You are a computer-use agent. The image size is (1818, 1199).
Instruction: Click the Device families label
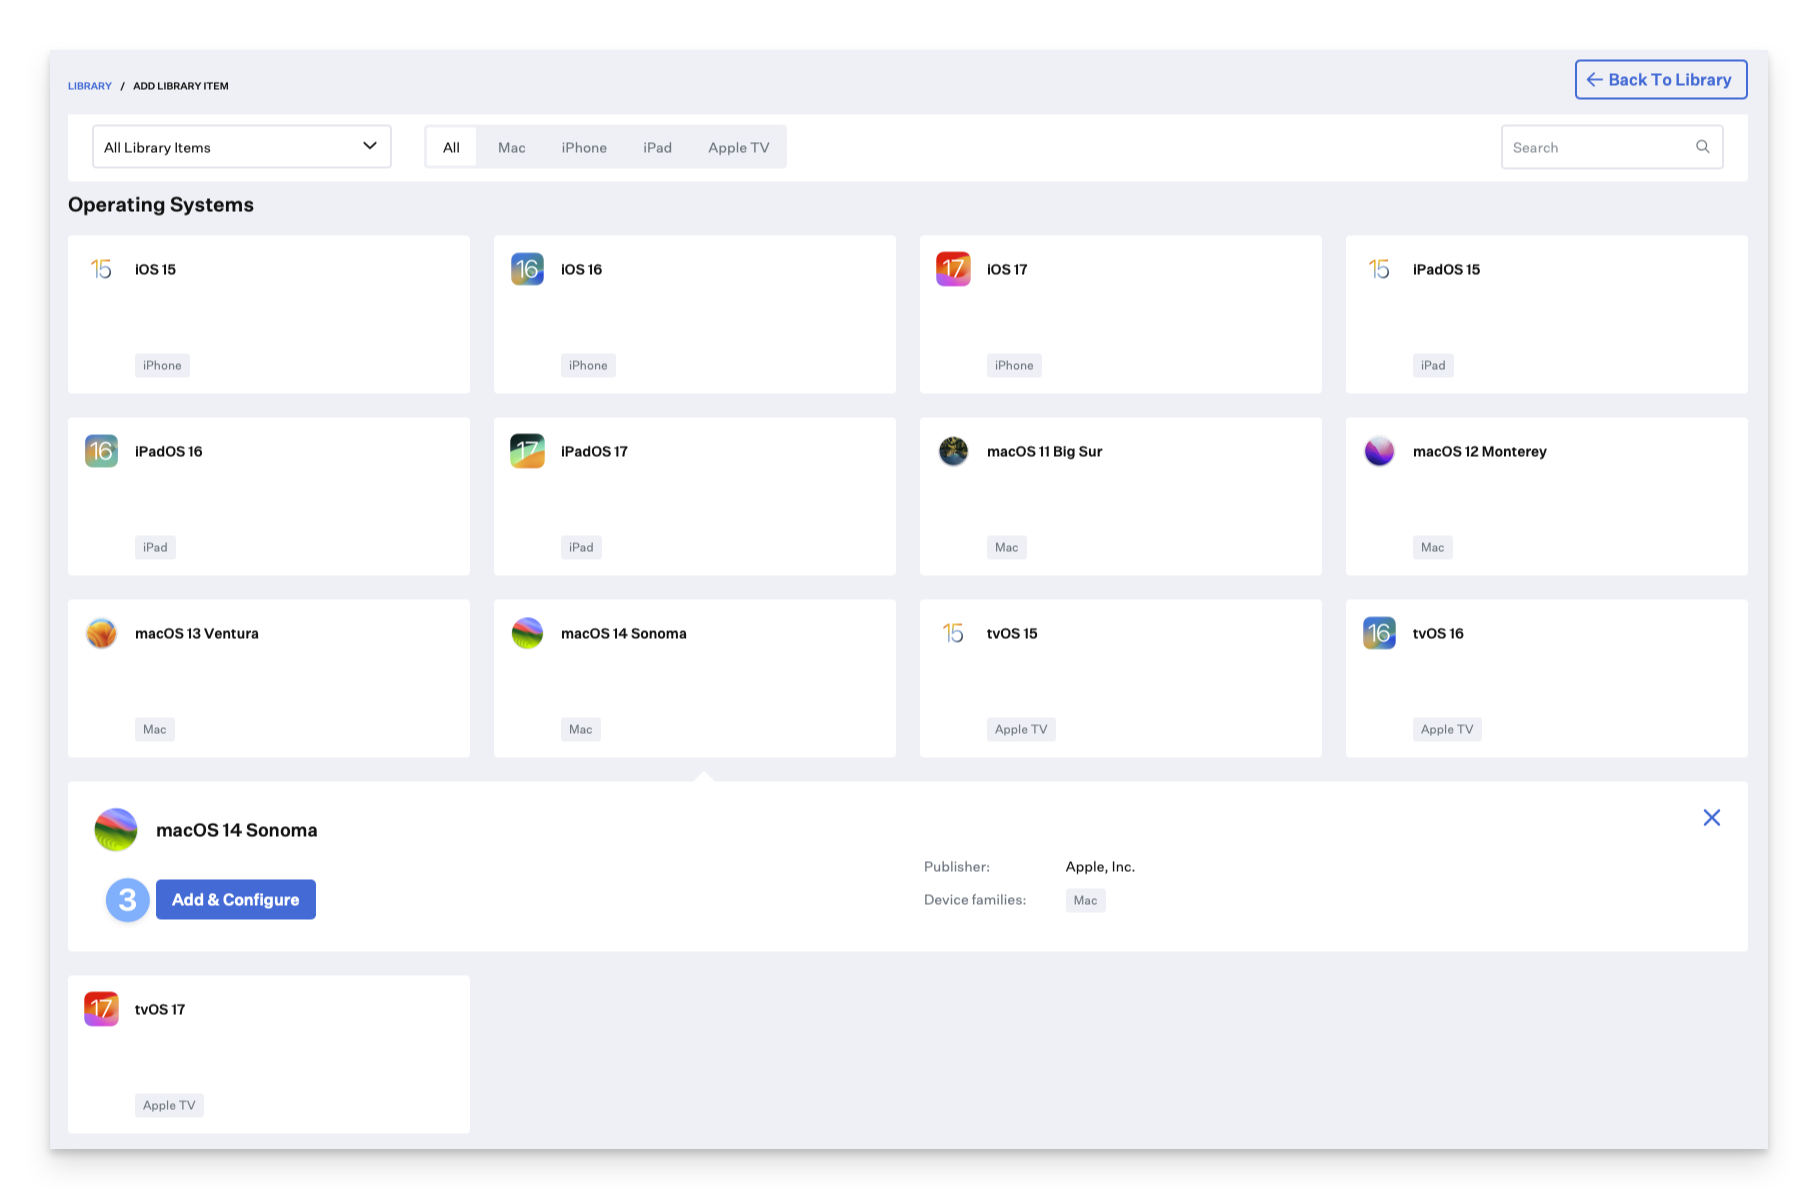(975, 900)
